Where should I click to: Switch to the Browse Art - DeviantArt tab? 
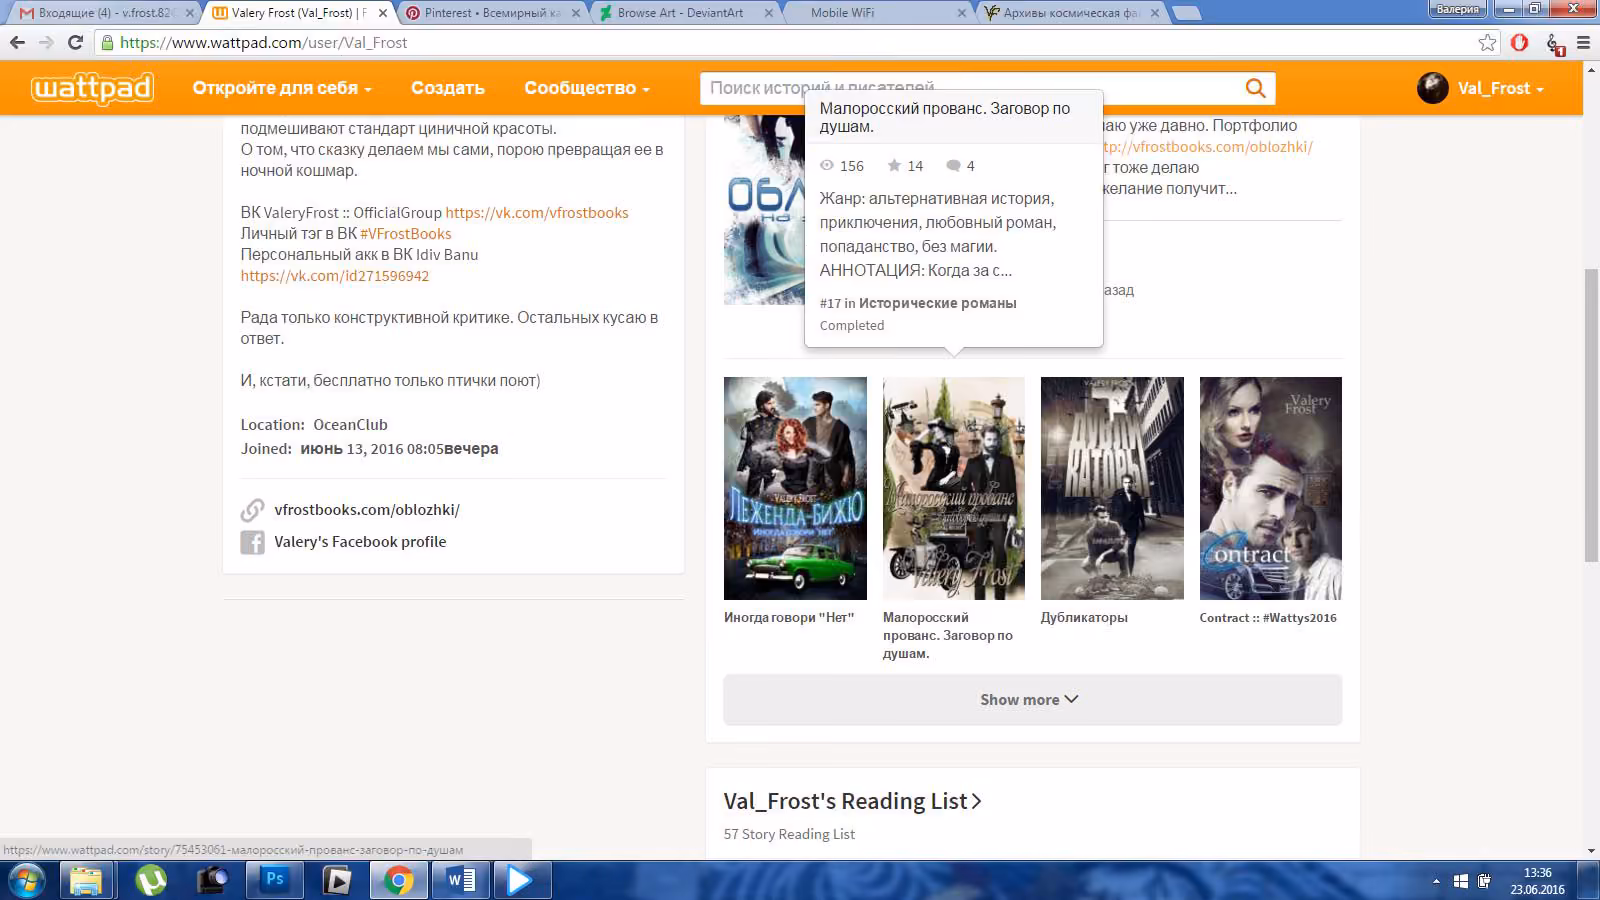[x=685, y=13]
